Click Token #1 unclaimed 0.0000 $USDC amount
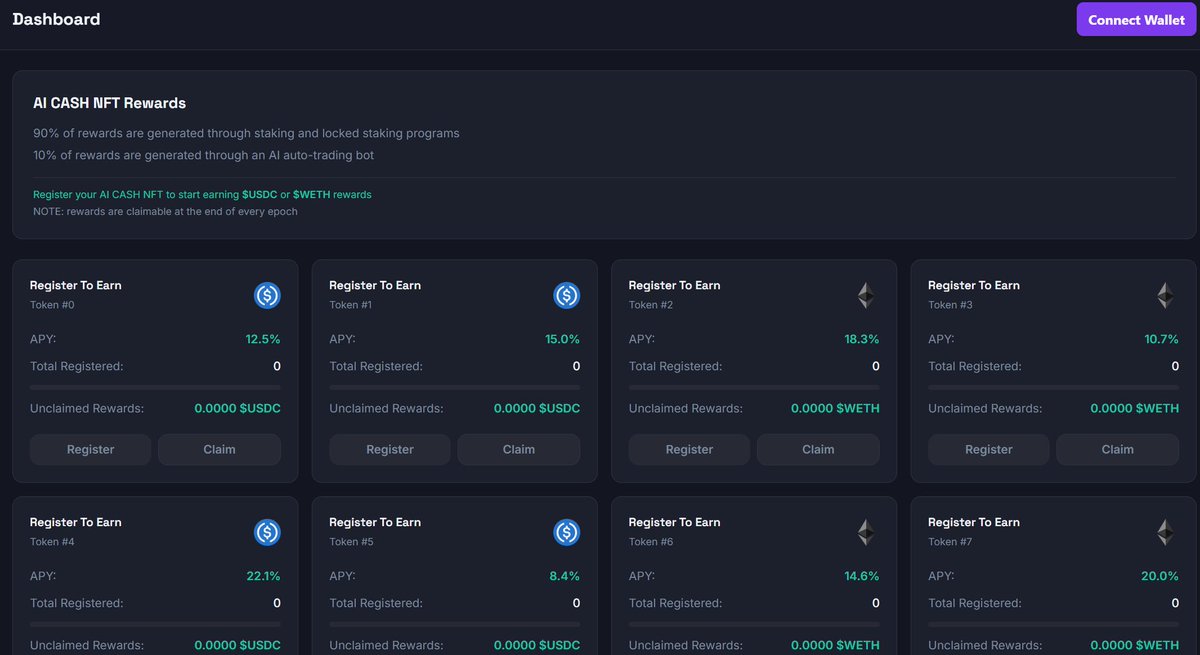 (x=537, y=408)
